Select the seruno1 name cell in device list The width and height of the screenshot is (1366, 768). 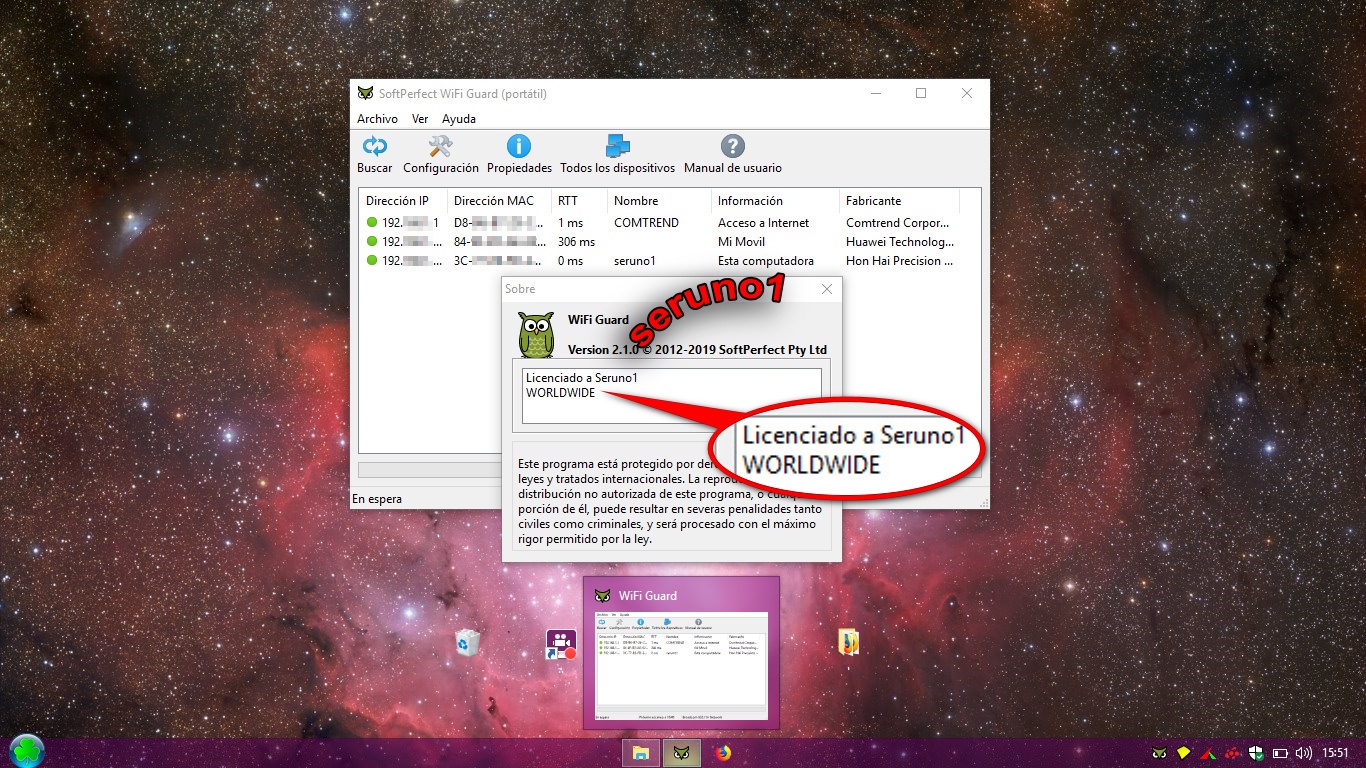click(x=635, y=261)
